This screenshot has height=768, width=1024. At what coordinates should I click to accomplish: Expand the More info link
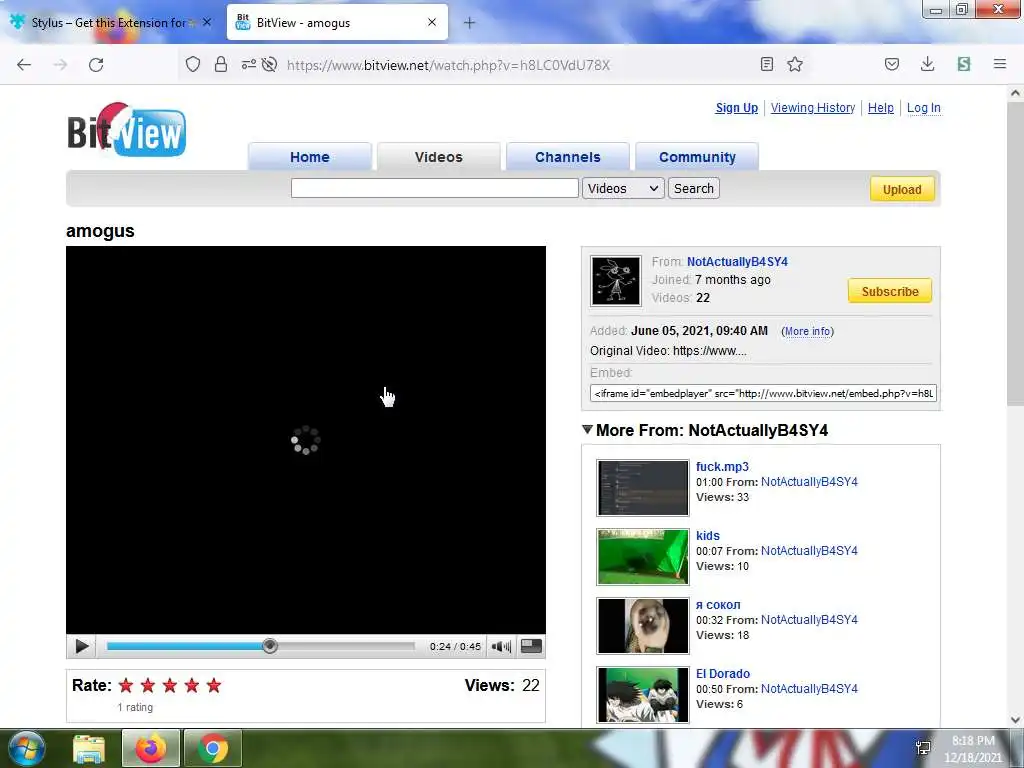point(807,331)
